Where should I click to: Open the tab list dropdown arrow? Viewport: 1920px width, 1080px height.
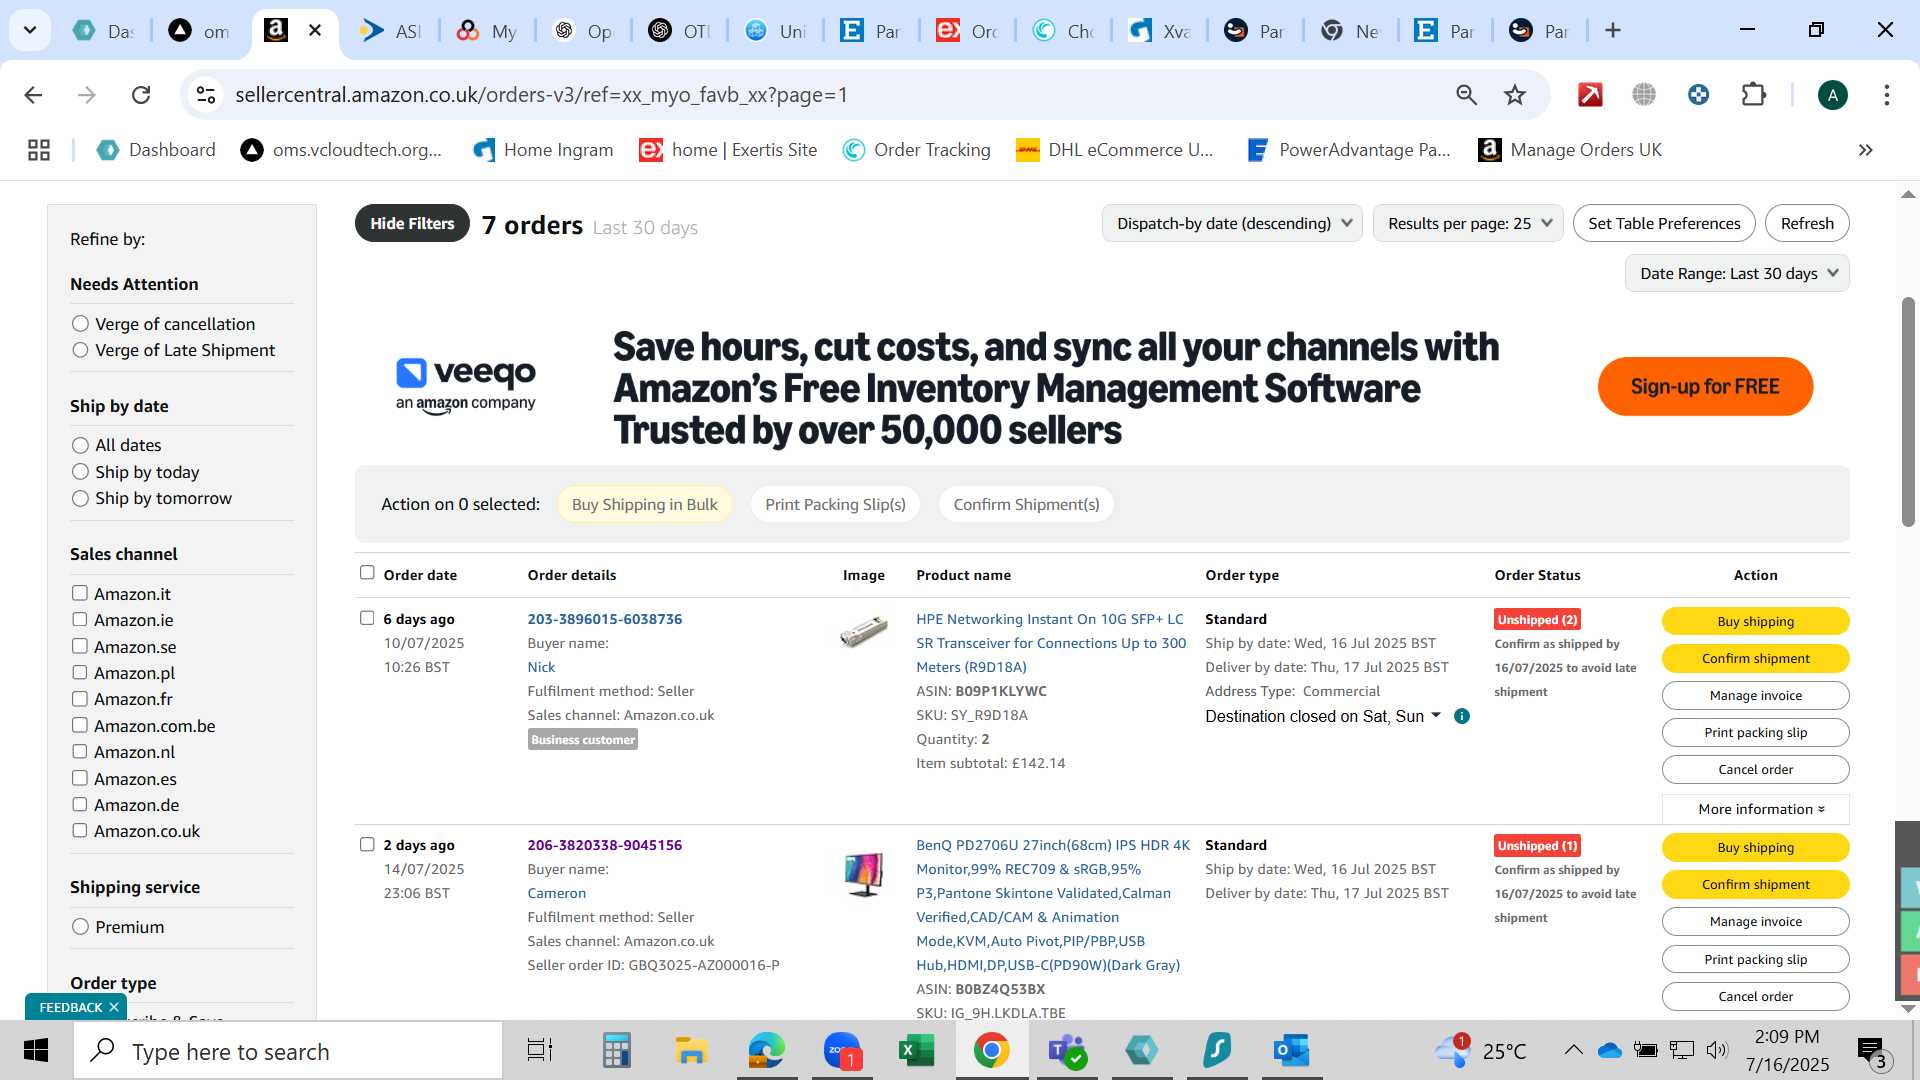(30, 30)
